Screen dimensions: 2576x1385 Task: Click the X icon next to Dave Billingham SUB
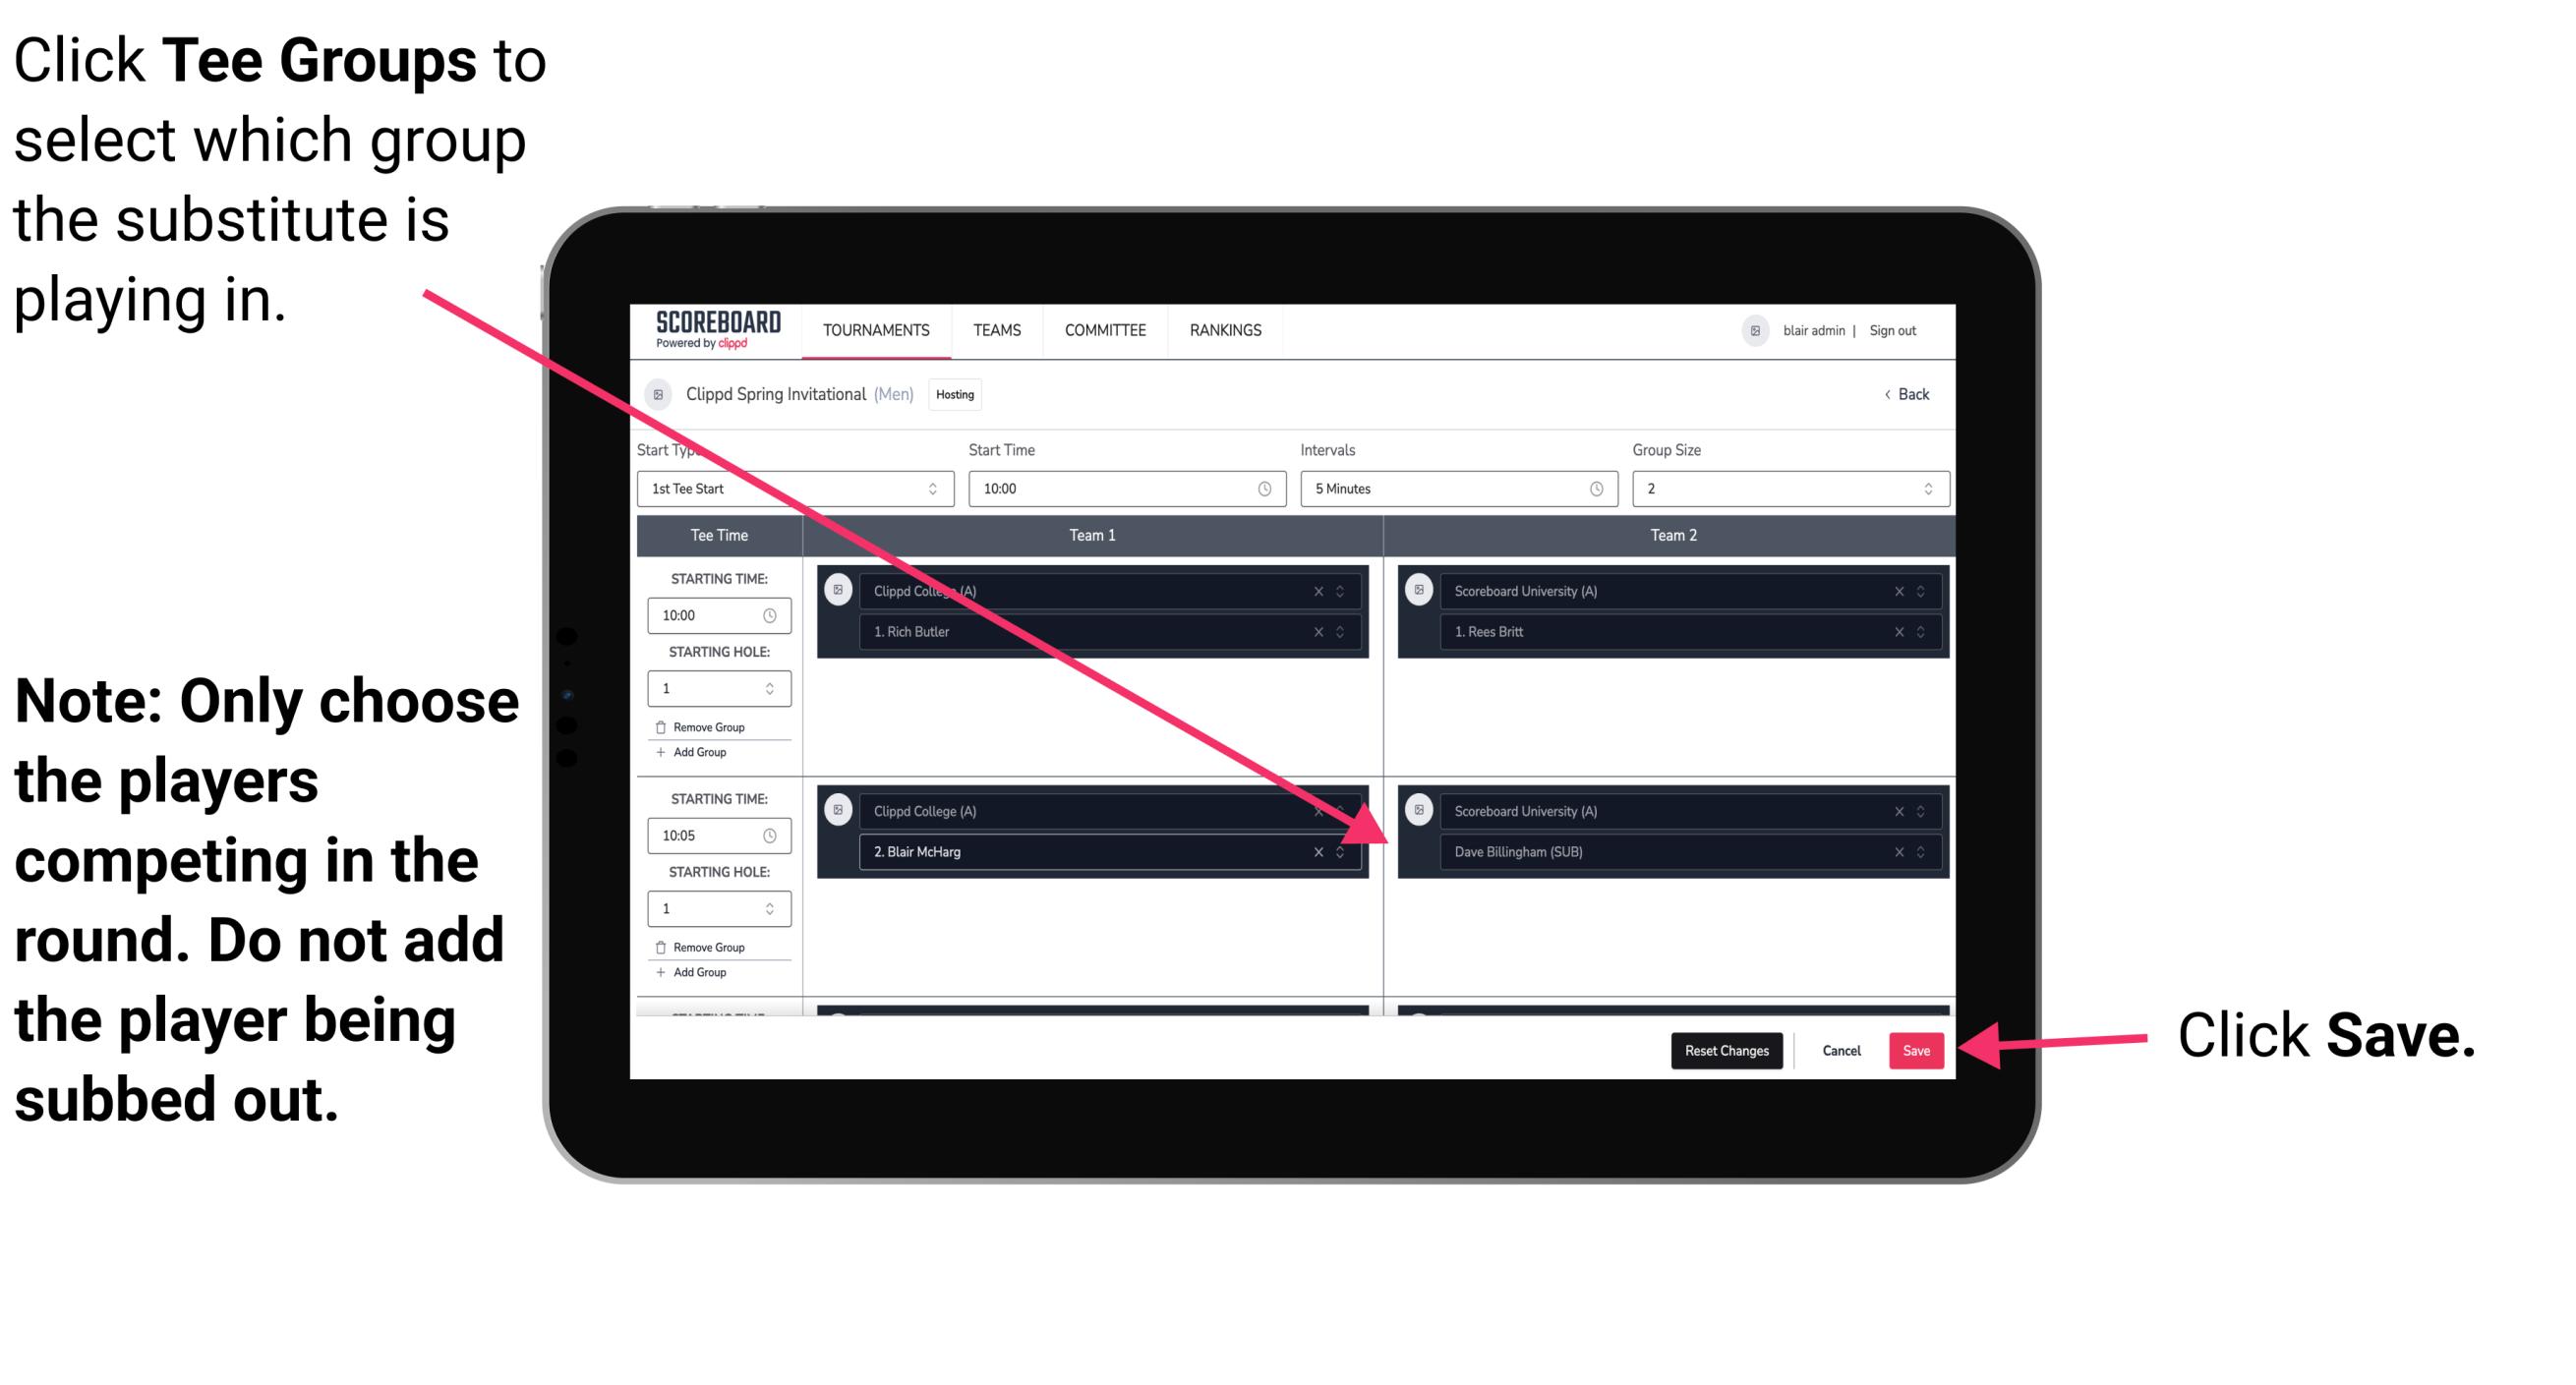[1896, 853]
